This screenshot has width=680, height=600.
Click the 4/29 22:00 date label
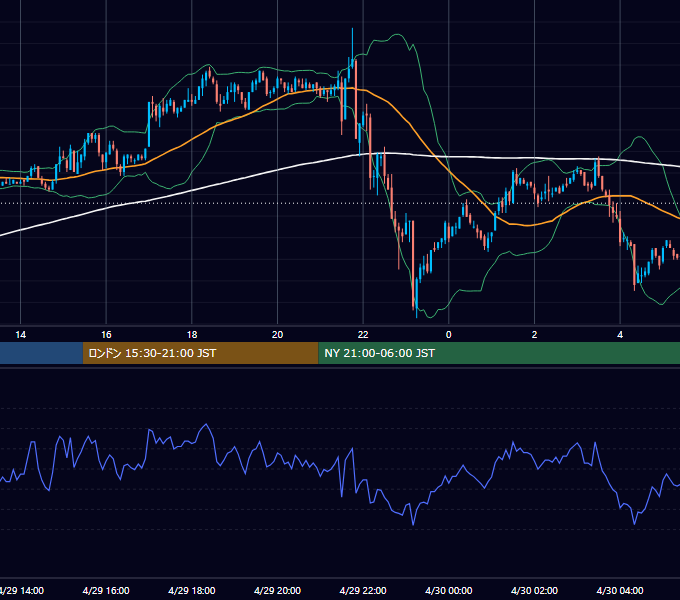click(x=363, y=591)
